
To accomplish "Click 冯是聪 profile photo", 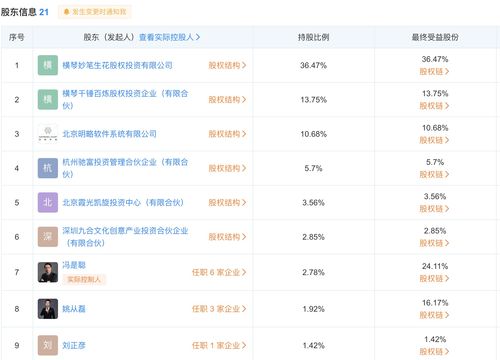I will point(48,272).
